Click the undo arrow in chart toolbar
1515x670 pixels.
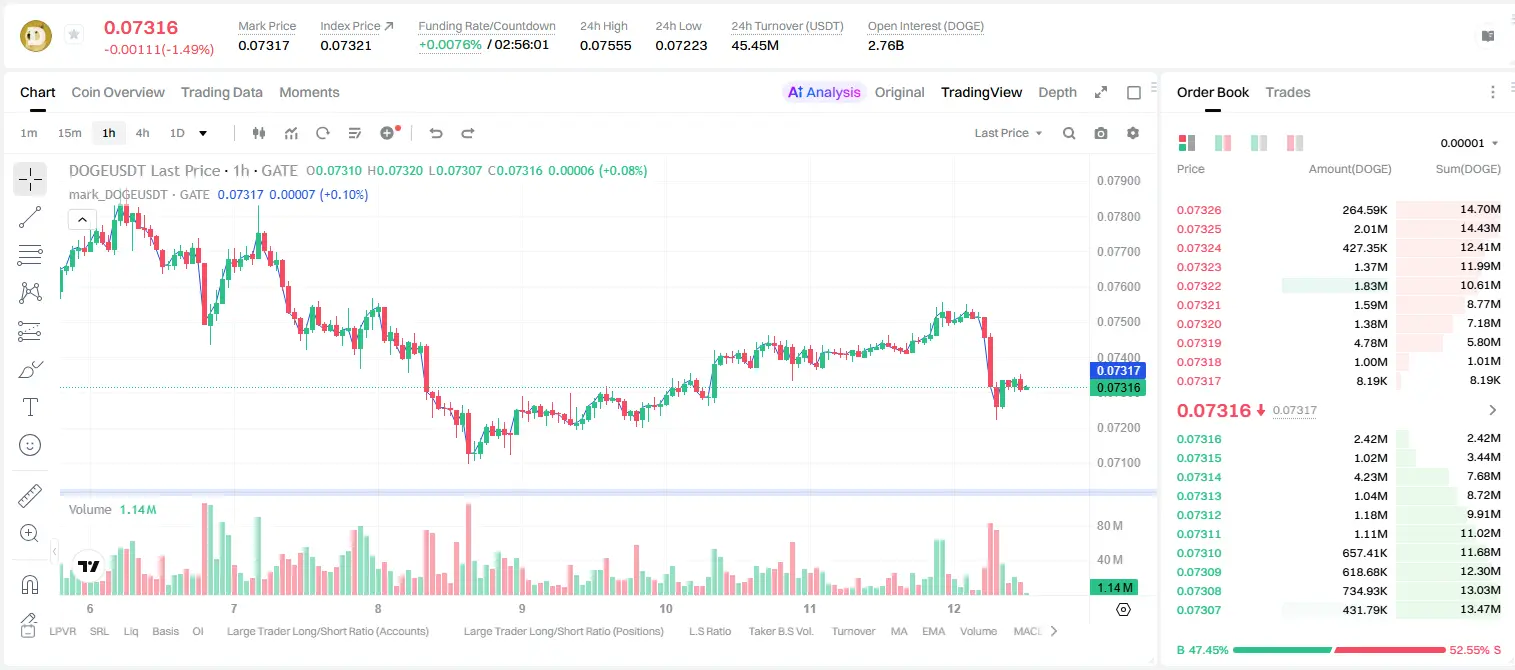point(436,133)
